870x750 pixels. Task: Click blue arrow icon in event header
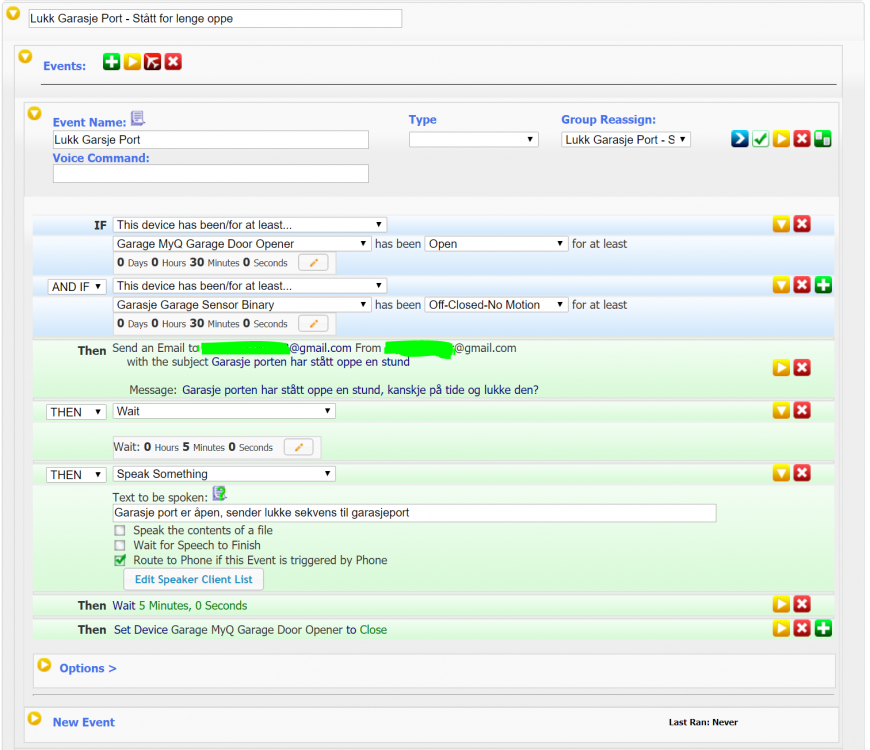pyautogui.click(x=739, y=139)
